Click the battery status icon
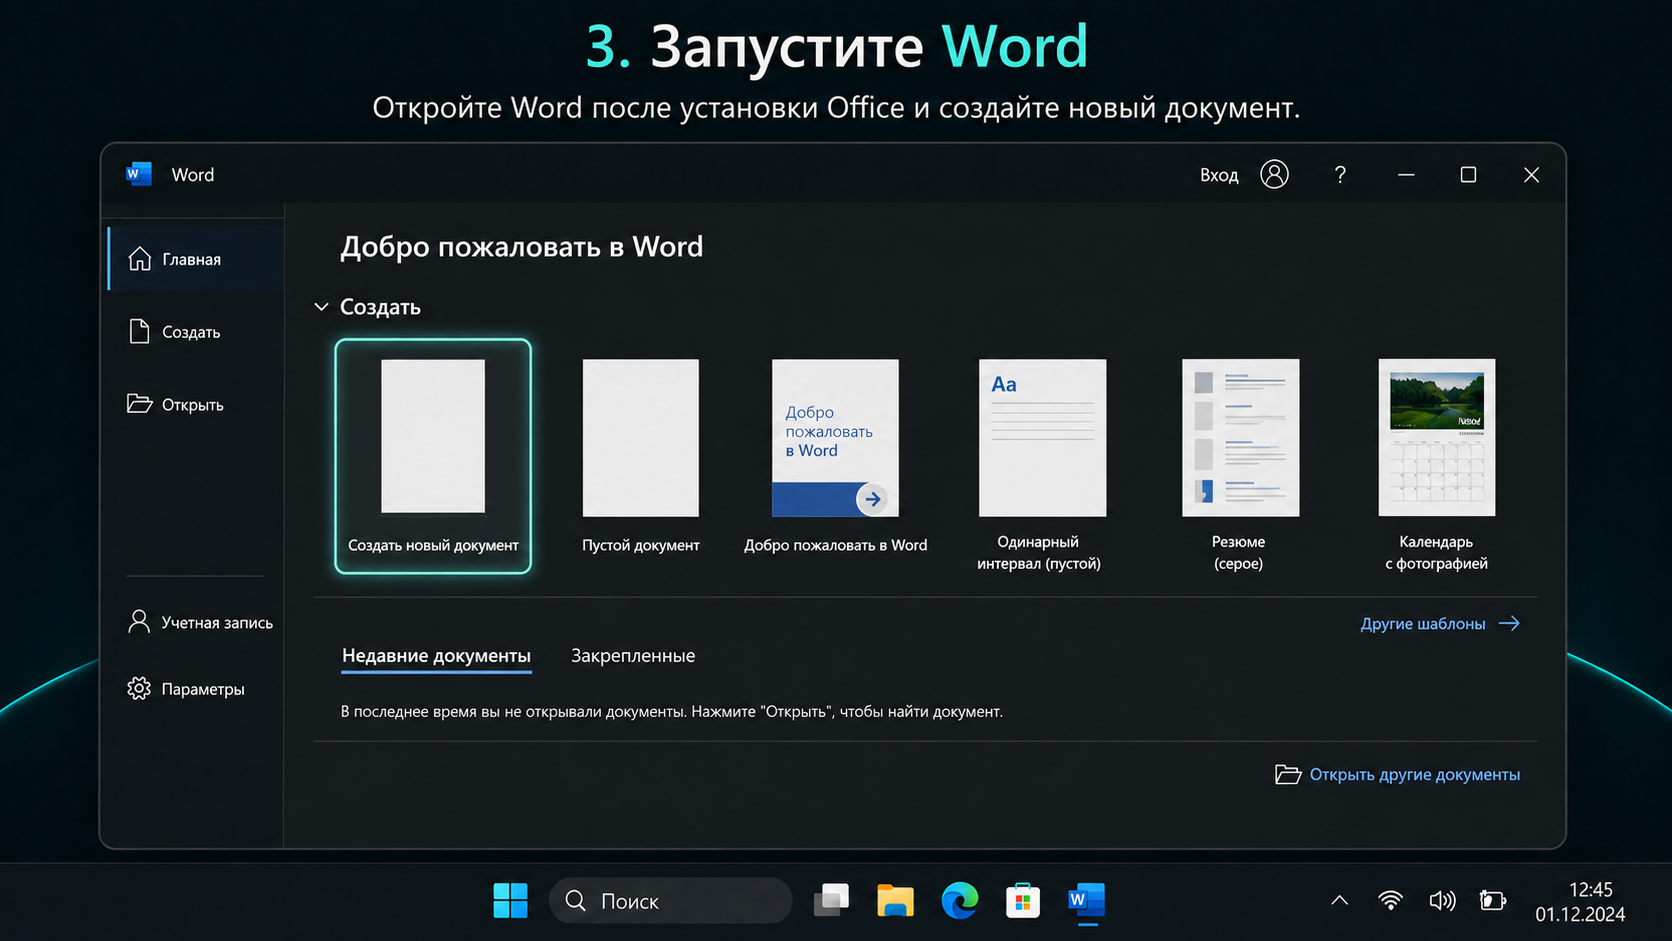Screen dimensions: 1672x941 click(1493, 901)
